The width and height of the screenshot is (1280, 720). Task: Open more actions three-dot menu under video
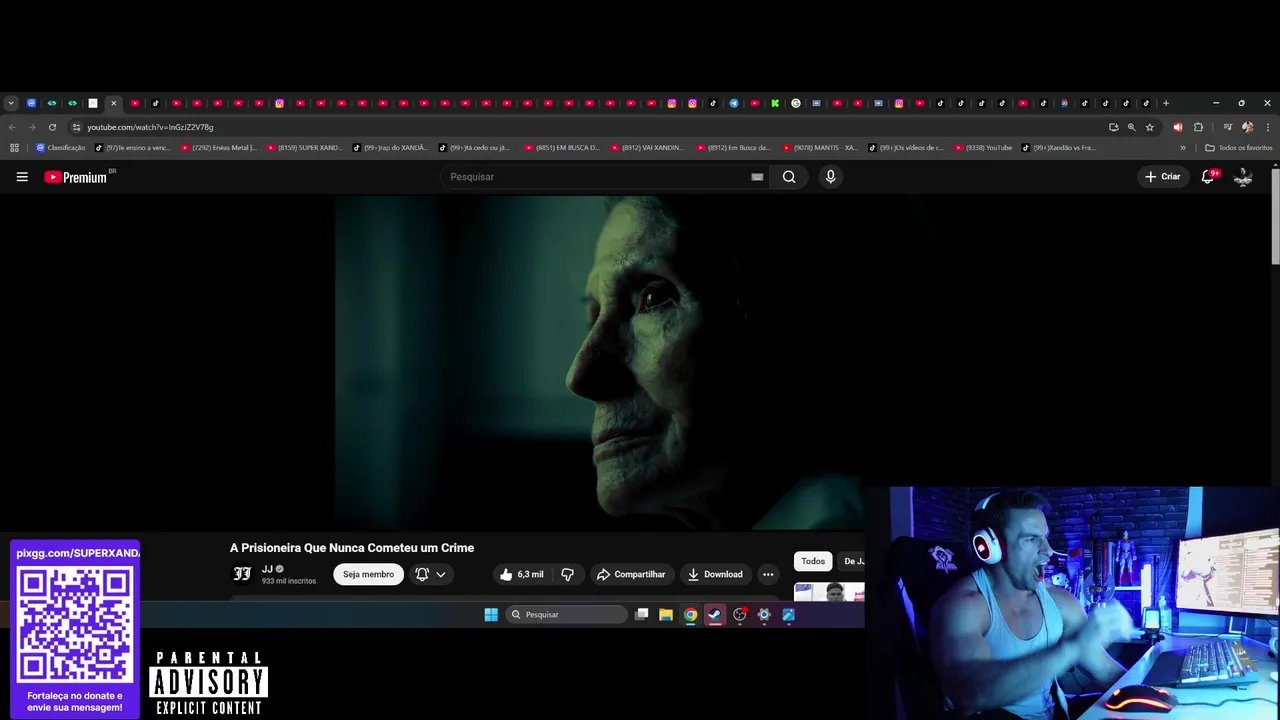click(768, 574)
